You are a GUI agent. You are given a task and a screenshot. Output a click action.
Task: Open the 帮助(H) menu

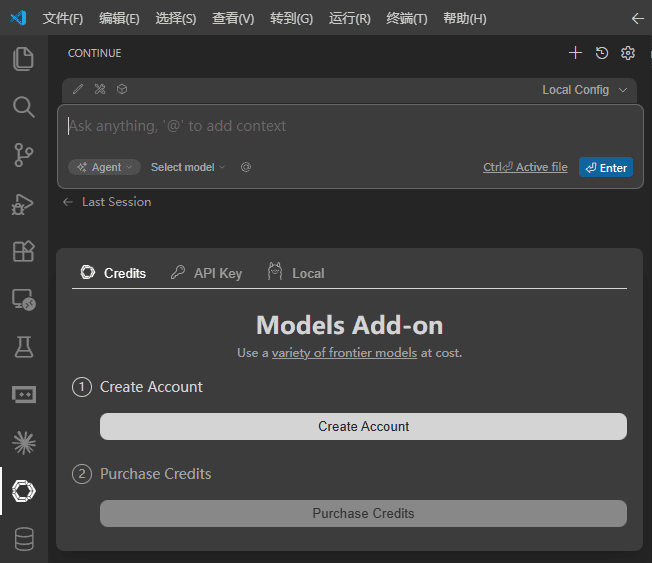point(465,18)
